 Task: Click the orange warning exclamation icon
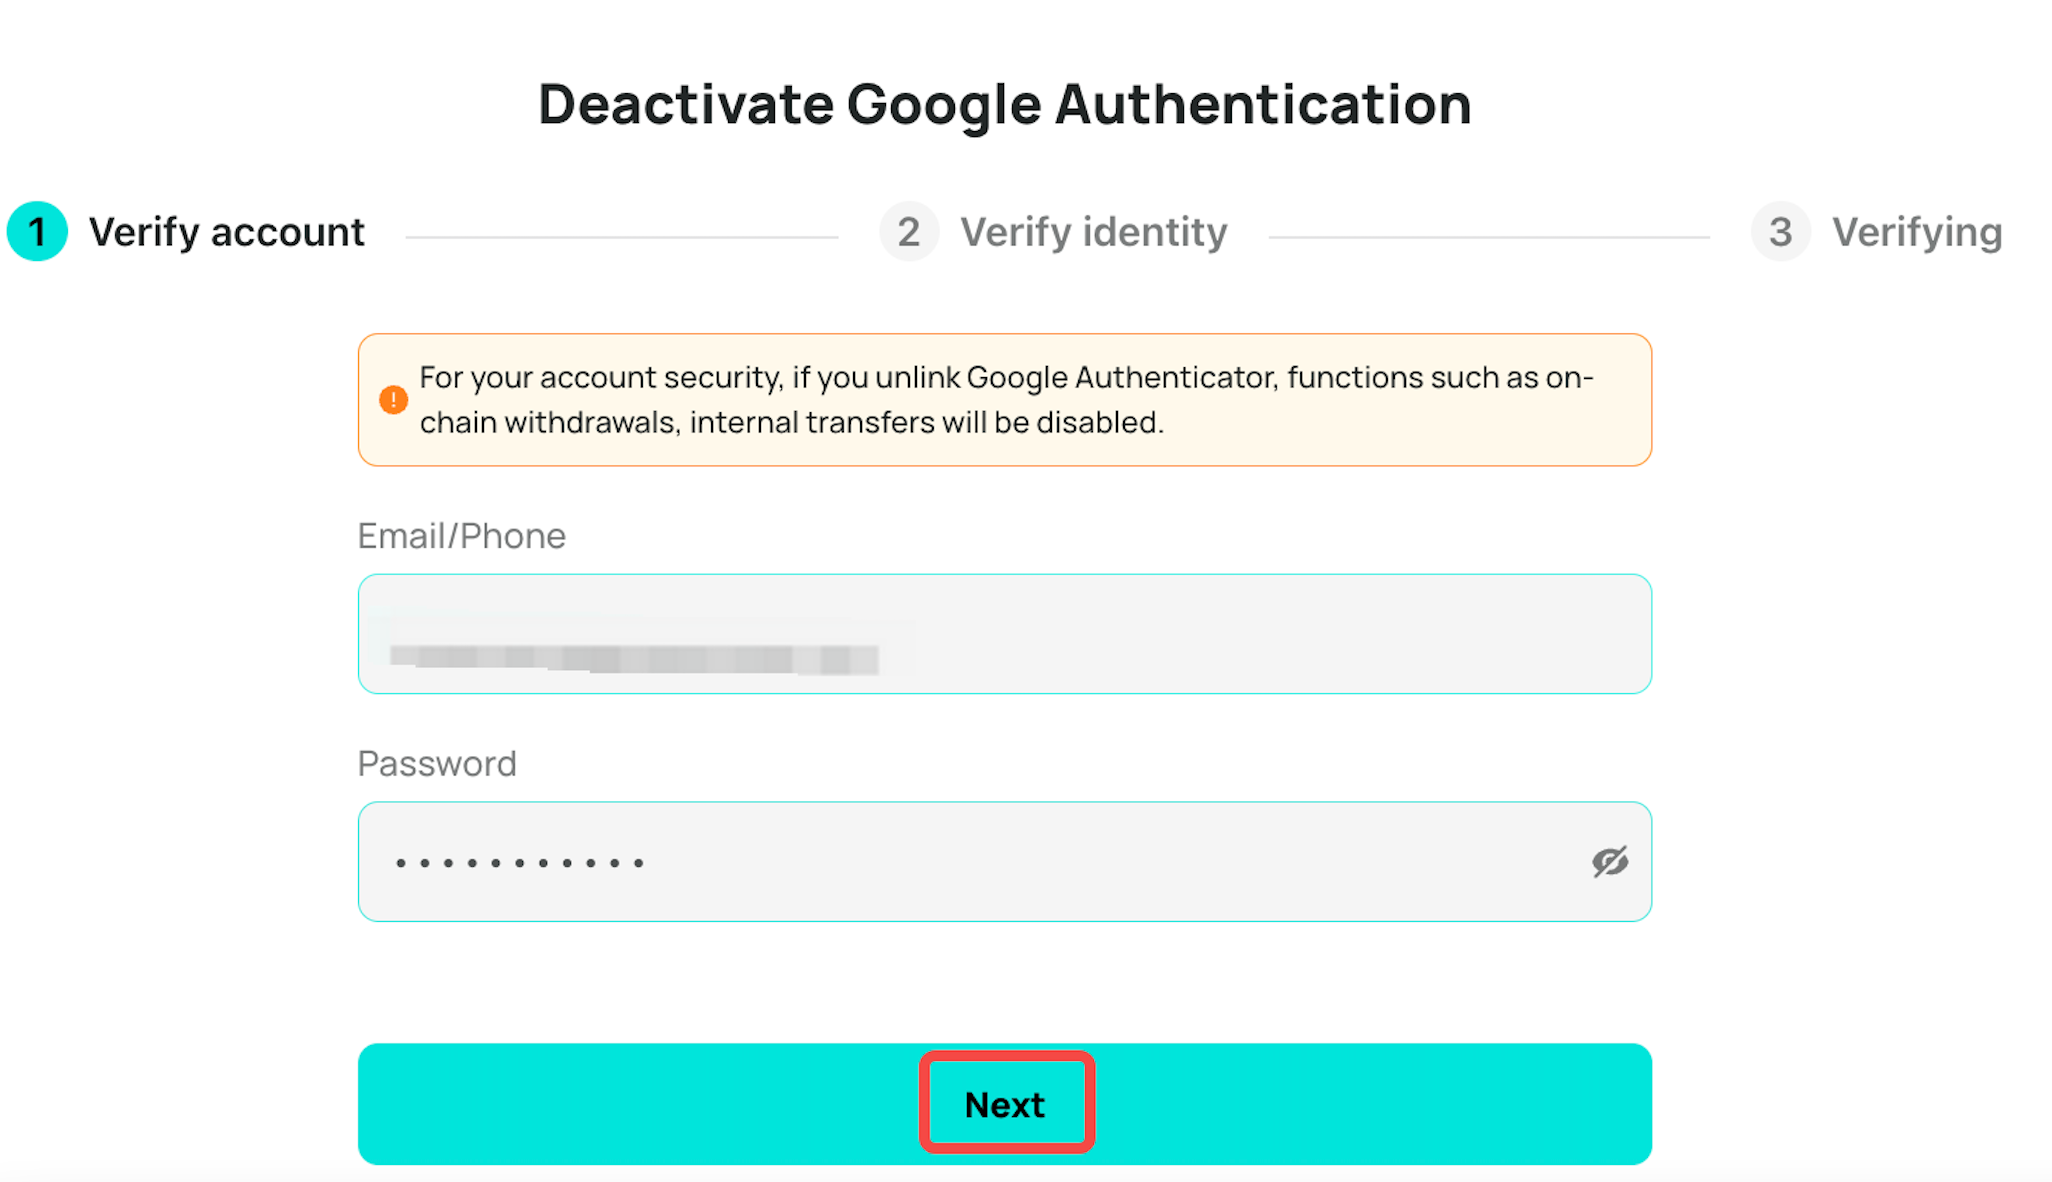pos(393,400)
